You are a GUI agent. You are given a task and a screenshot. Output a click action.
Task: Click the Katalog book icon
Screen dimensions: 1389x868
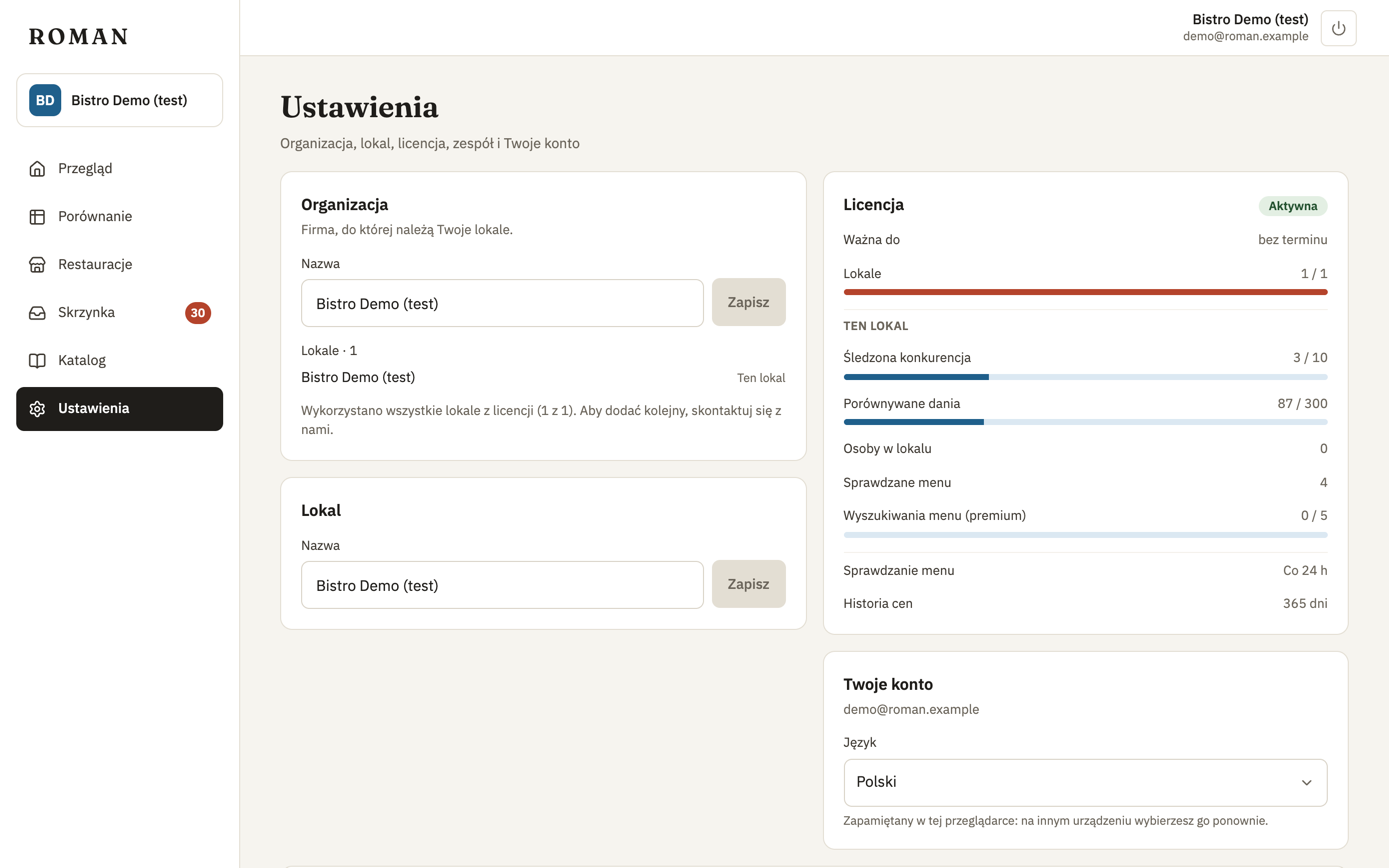[x=37, y=360]
